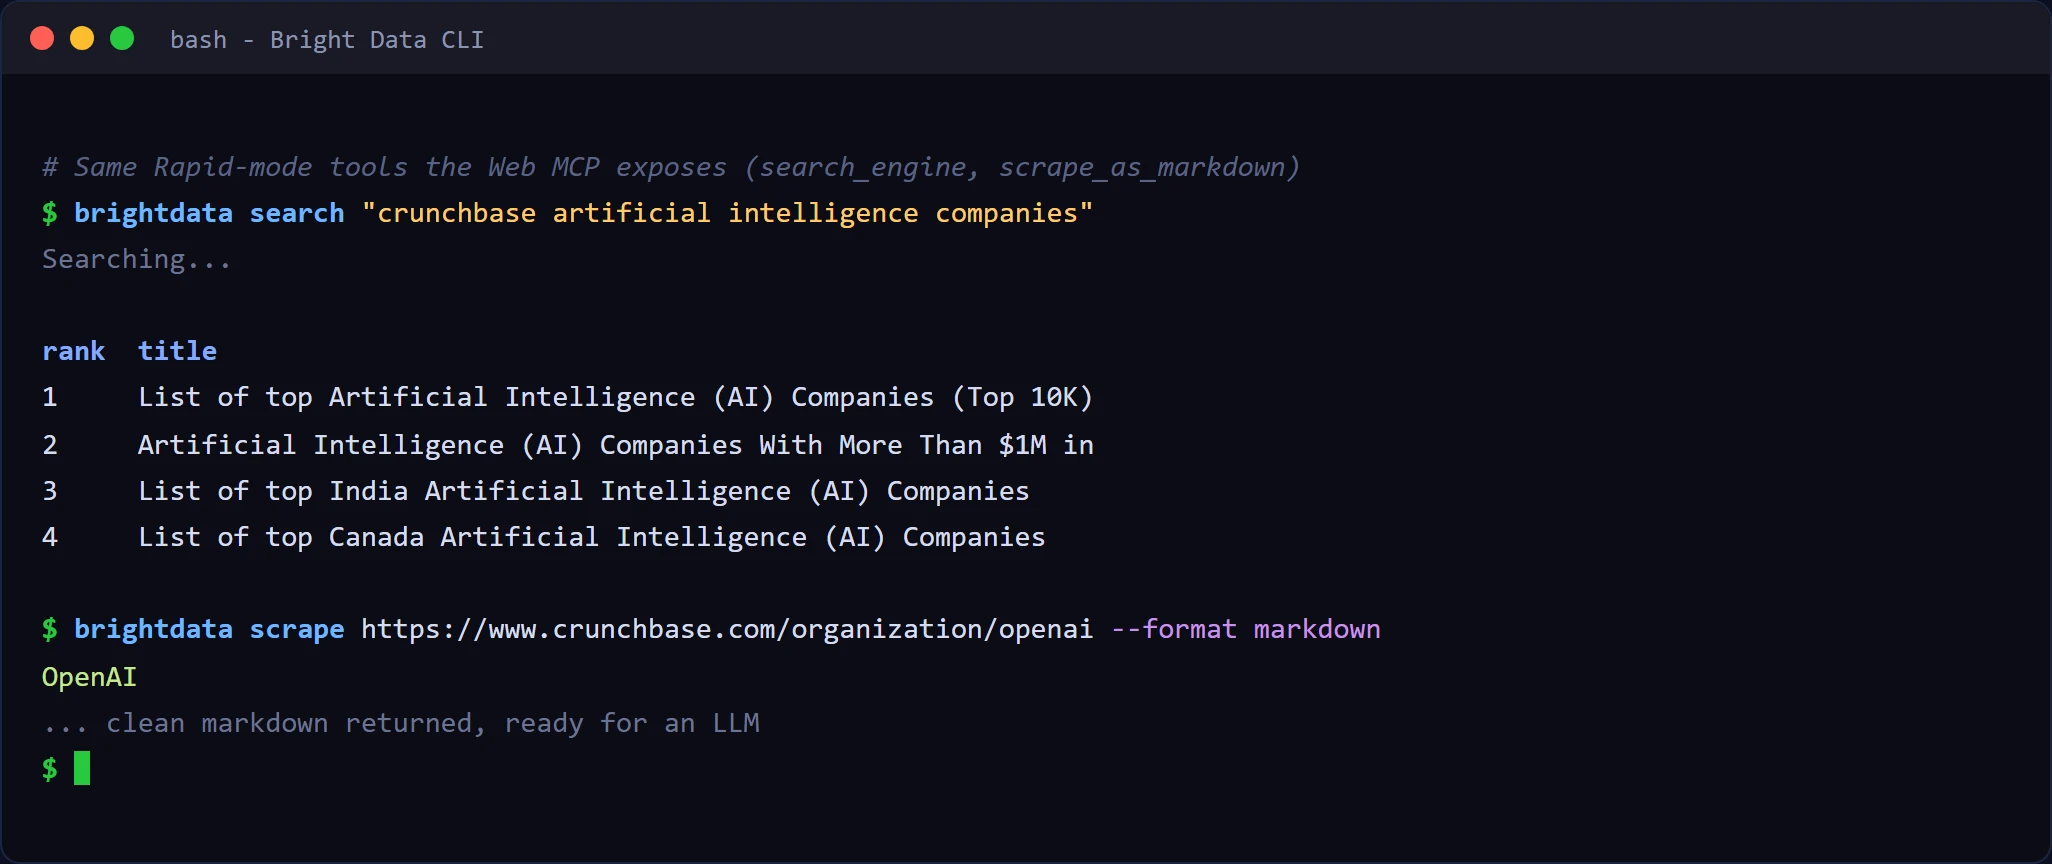Click the 'rank' column header
Image resolution: width=2052 pixels, height=864 pixels.
[x=74, y=351]
